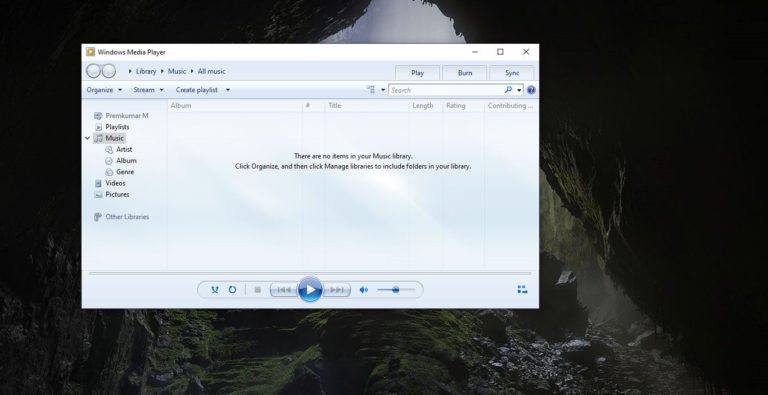Viewport: 768px width, 395px height.
Task: Click the Play button in playback controls
Action: point(310,290)
